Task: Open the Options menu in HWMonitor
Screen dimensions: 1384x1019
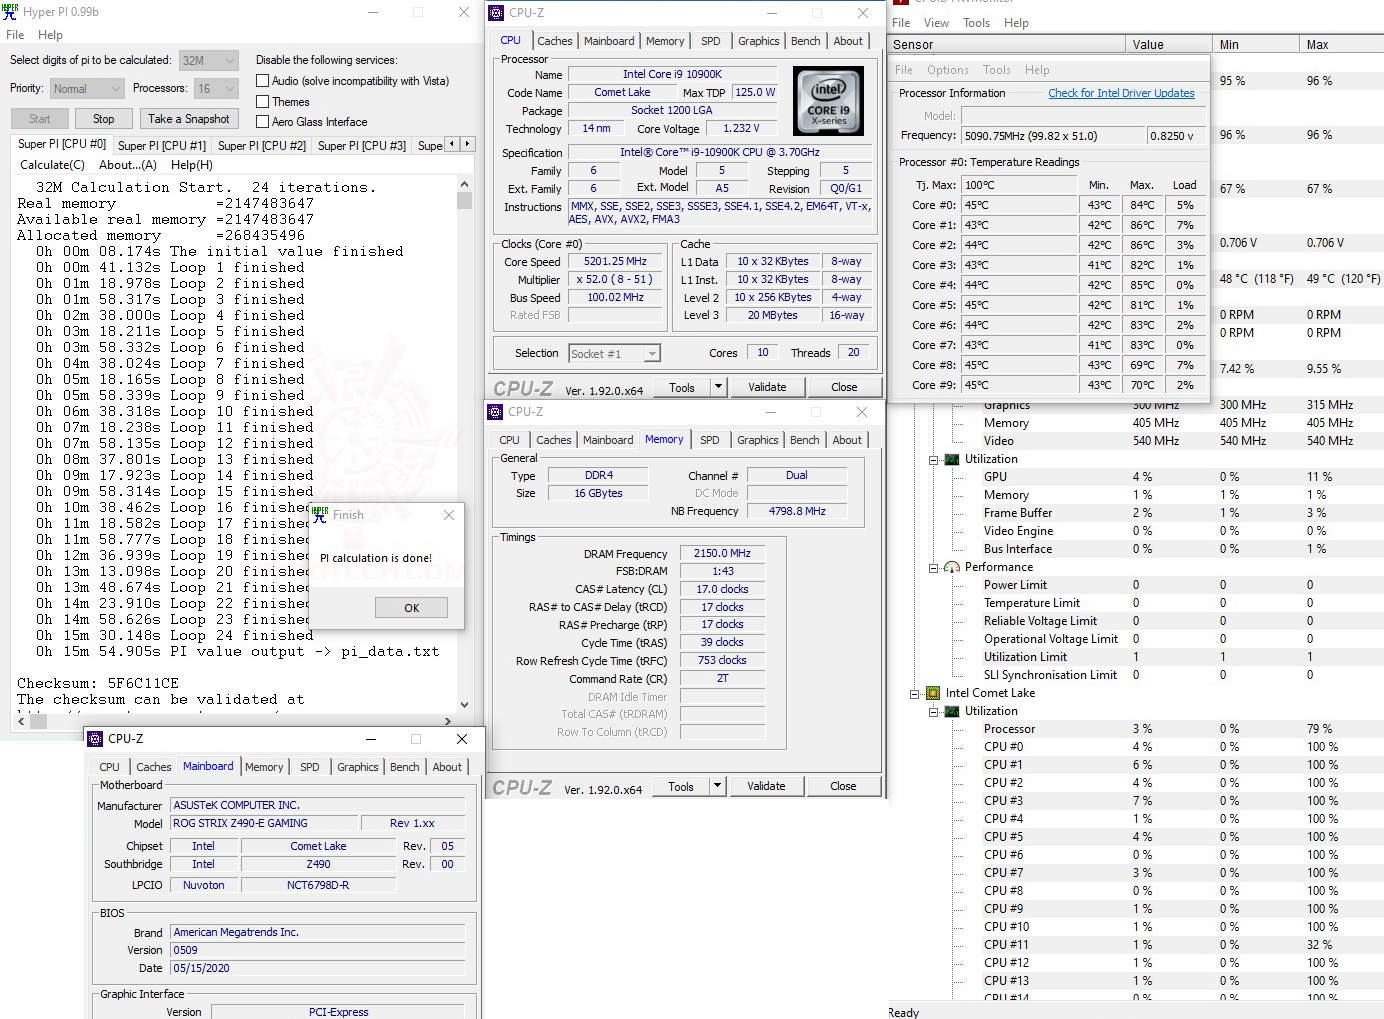Action: pos(947,70)
